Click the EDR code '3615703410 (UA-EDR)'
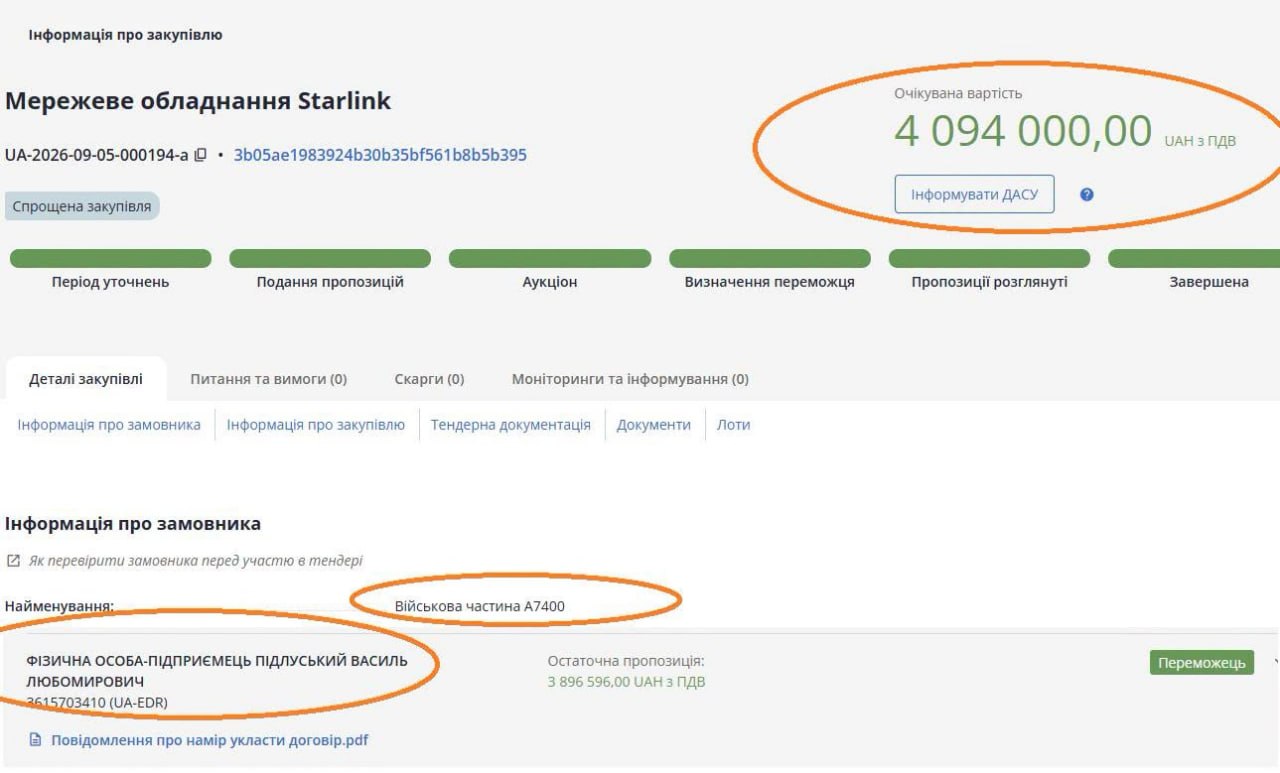Screen dimensions: 1280x773 [x=97, y=702]
